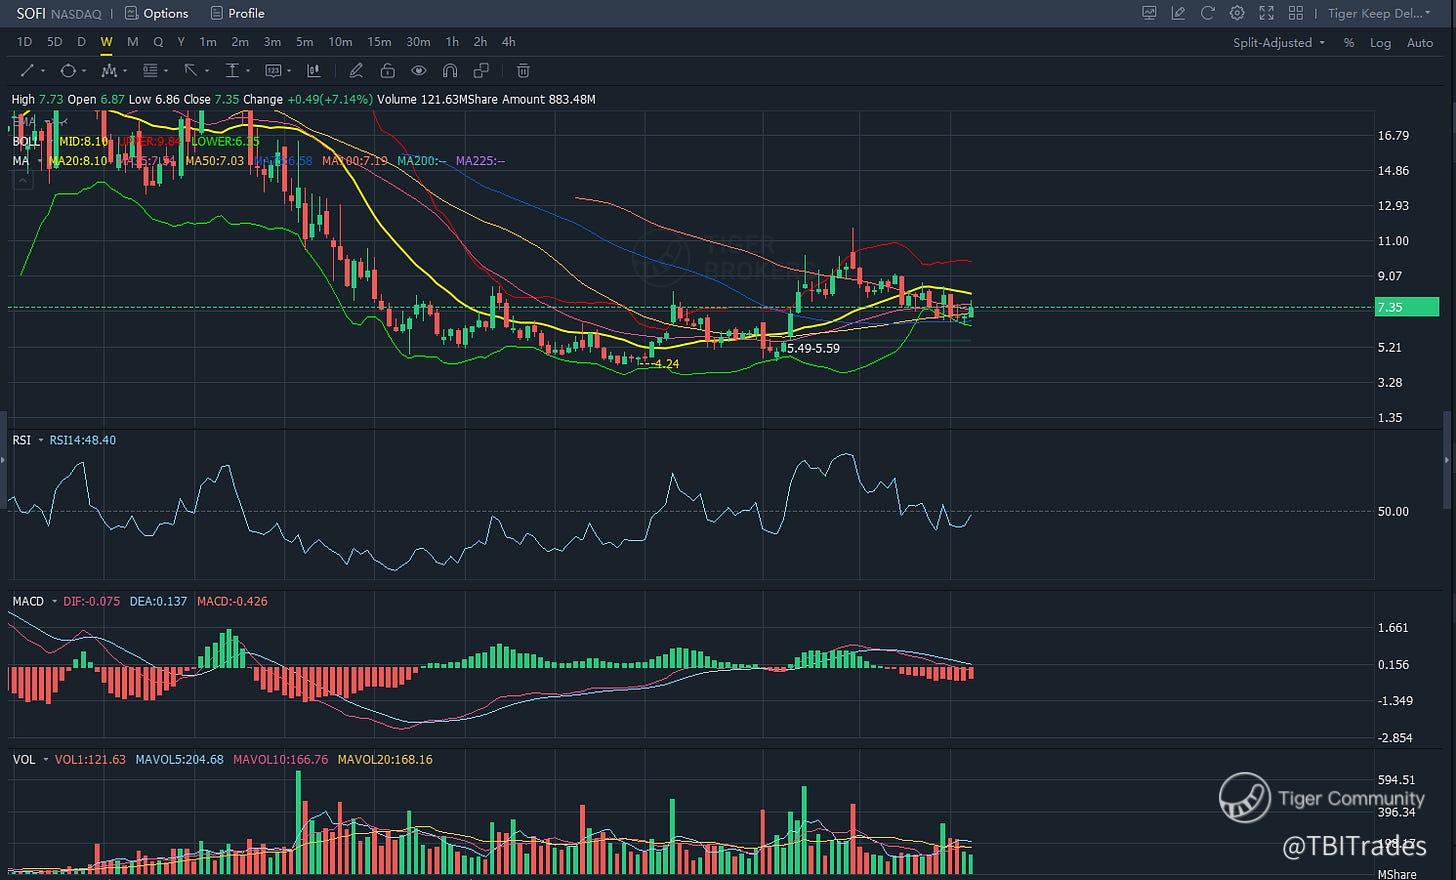Switch to the 10m timeframe
This screenshot has height=880, width=1456.
340,42
